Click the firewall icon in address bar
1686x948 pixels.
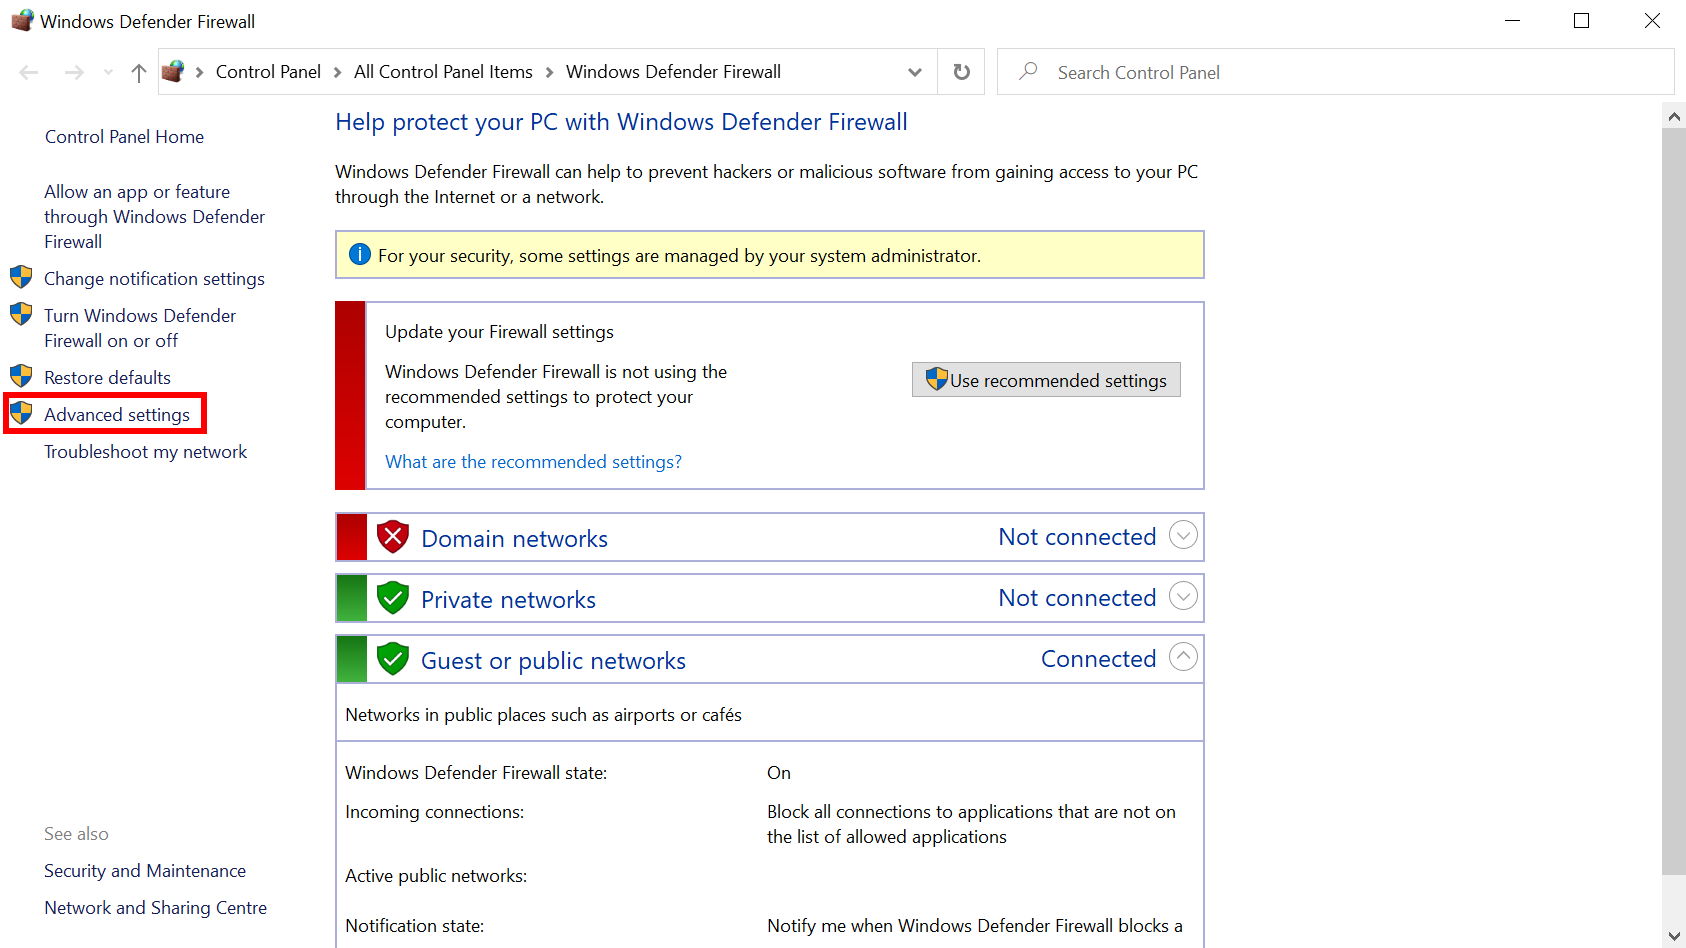pyautogui.click(x=173, y=71)
